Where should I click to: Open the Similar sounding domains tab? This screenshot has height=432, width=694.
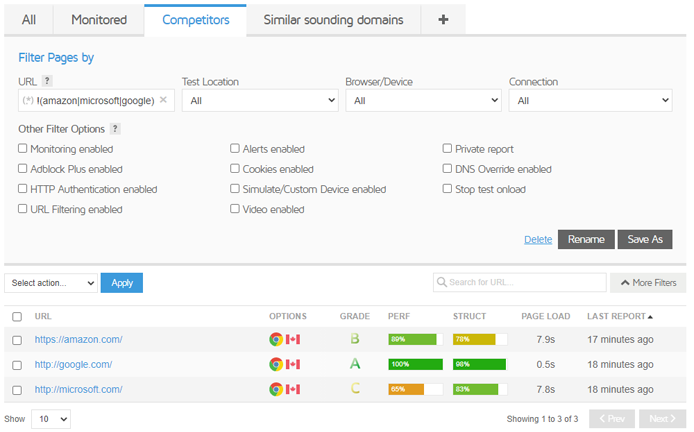333,20
